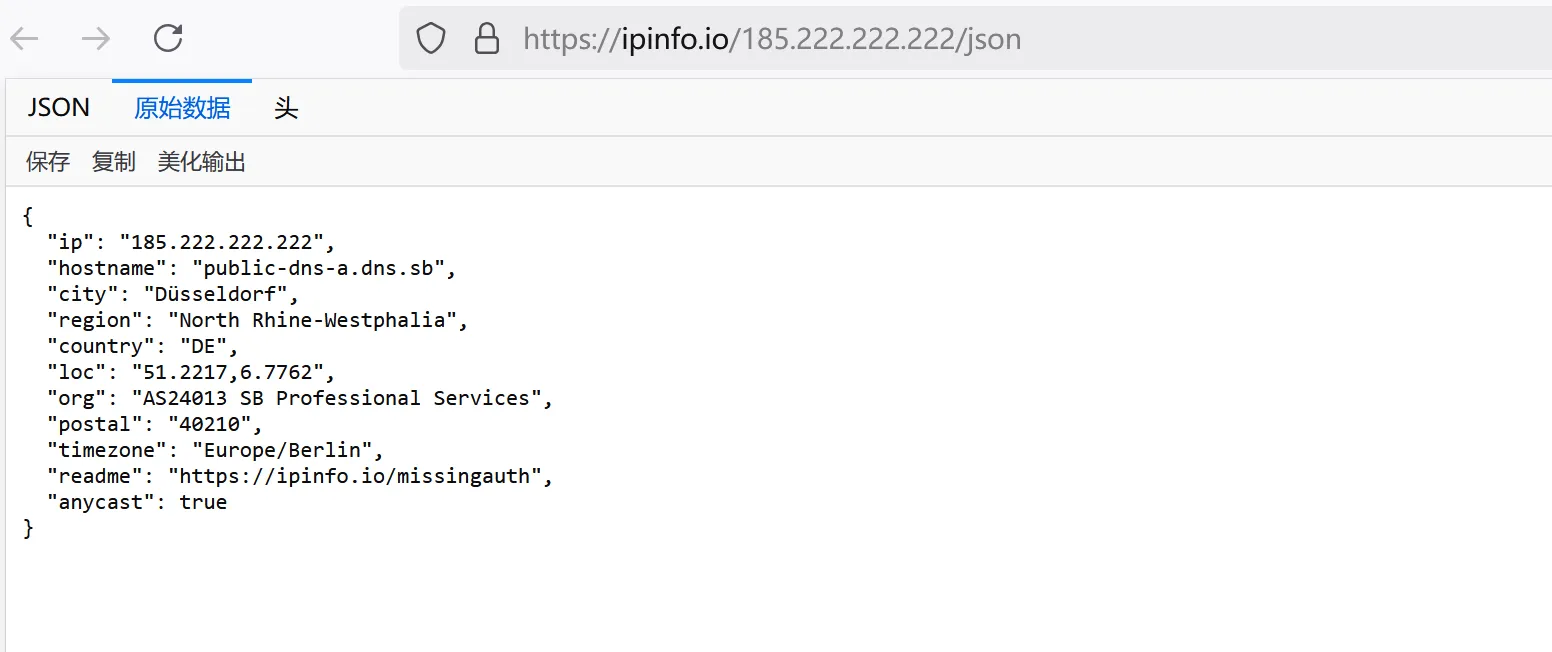Viewport: 1552px width, 652px height.
Task: Click the browser back arrow
Action: [24, 39]
